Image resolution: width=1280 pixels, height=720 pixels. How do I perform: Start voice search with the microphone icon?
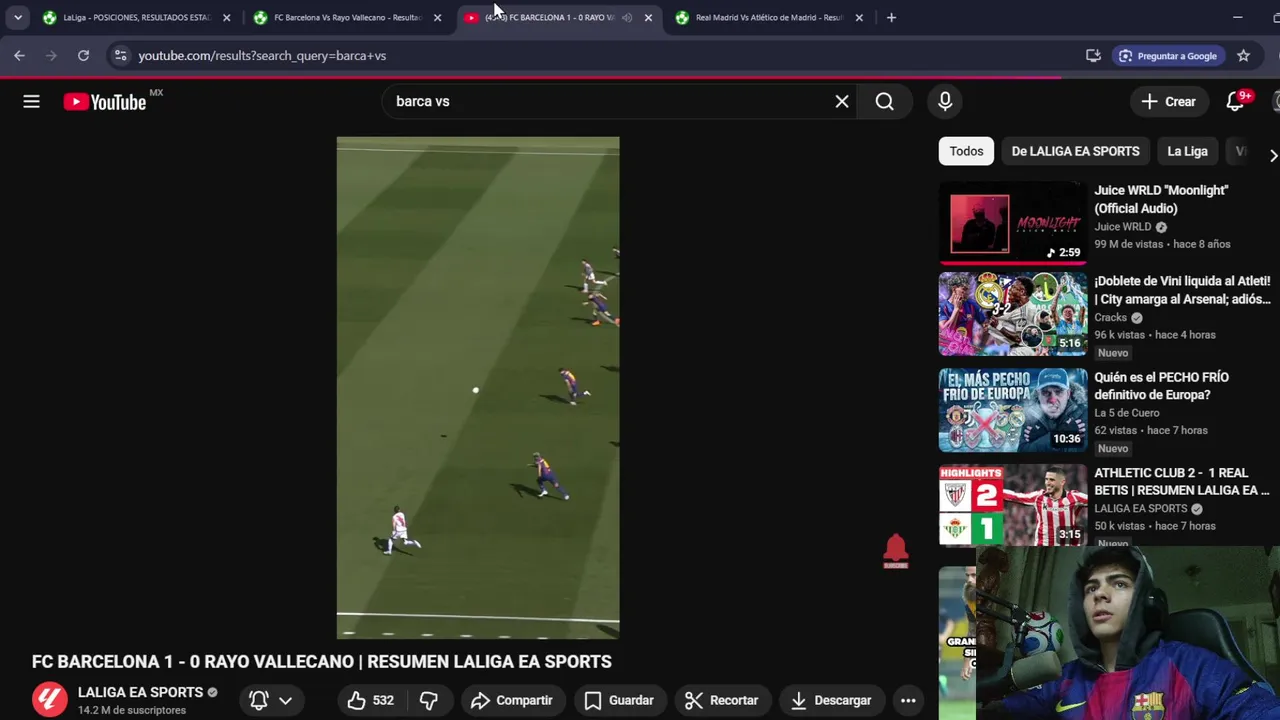click(x=945, y=101)
